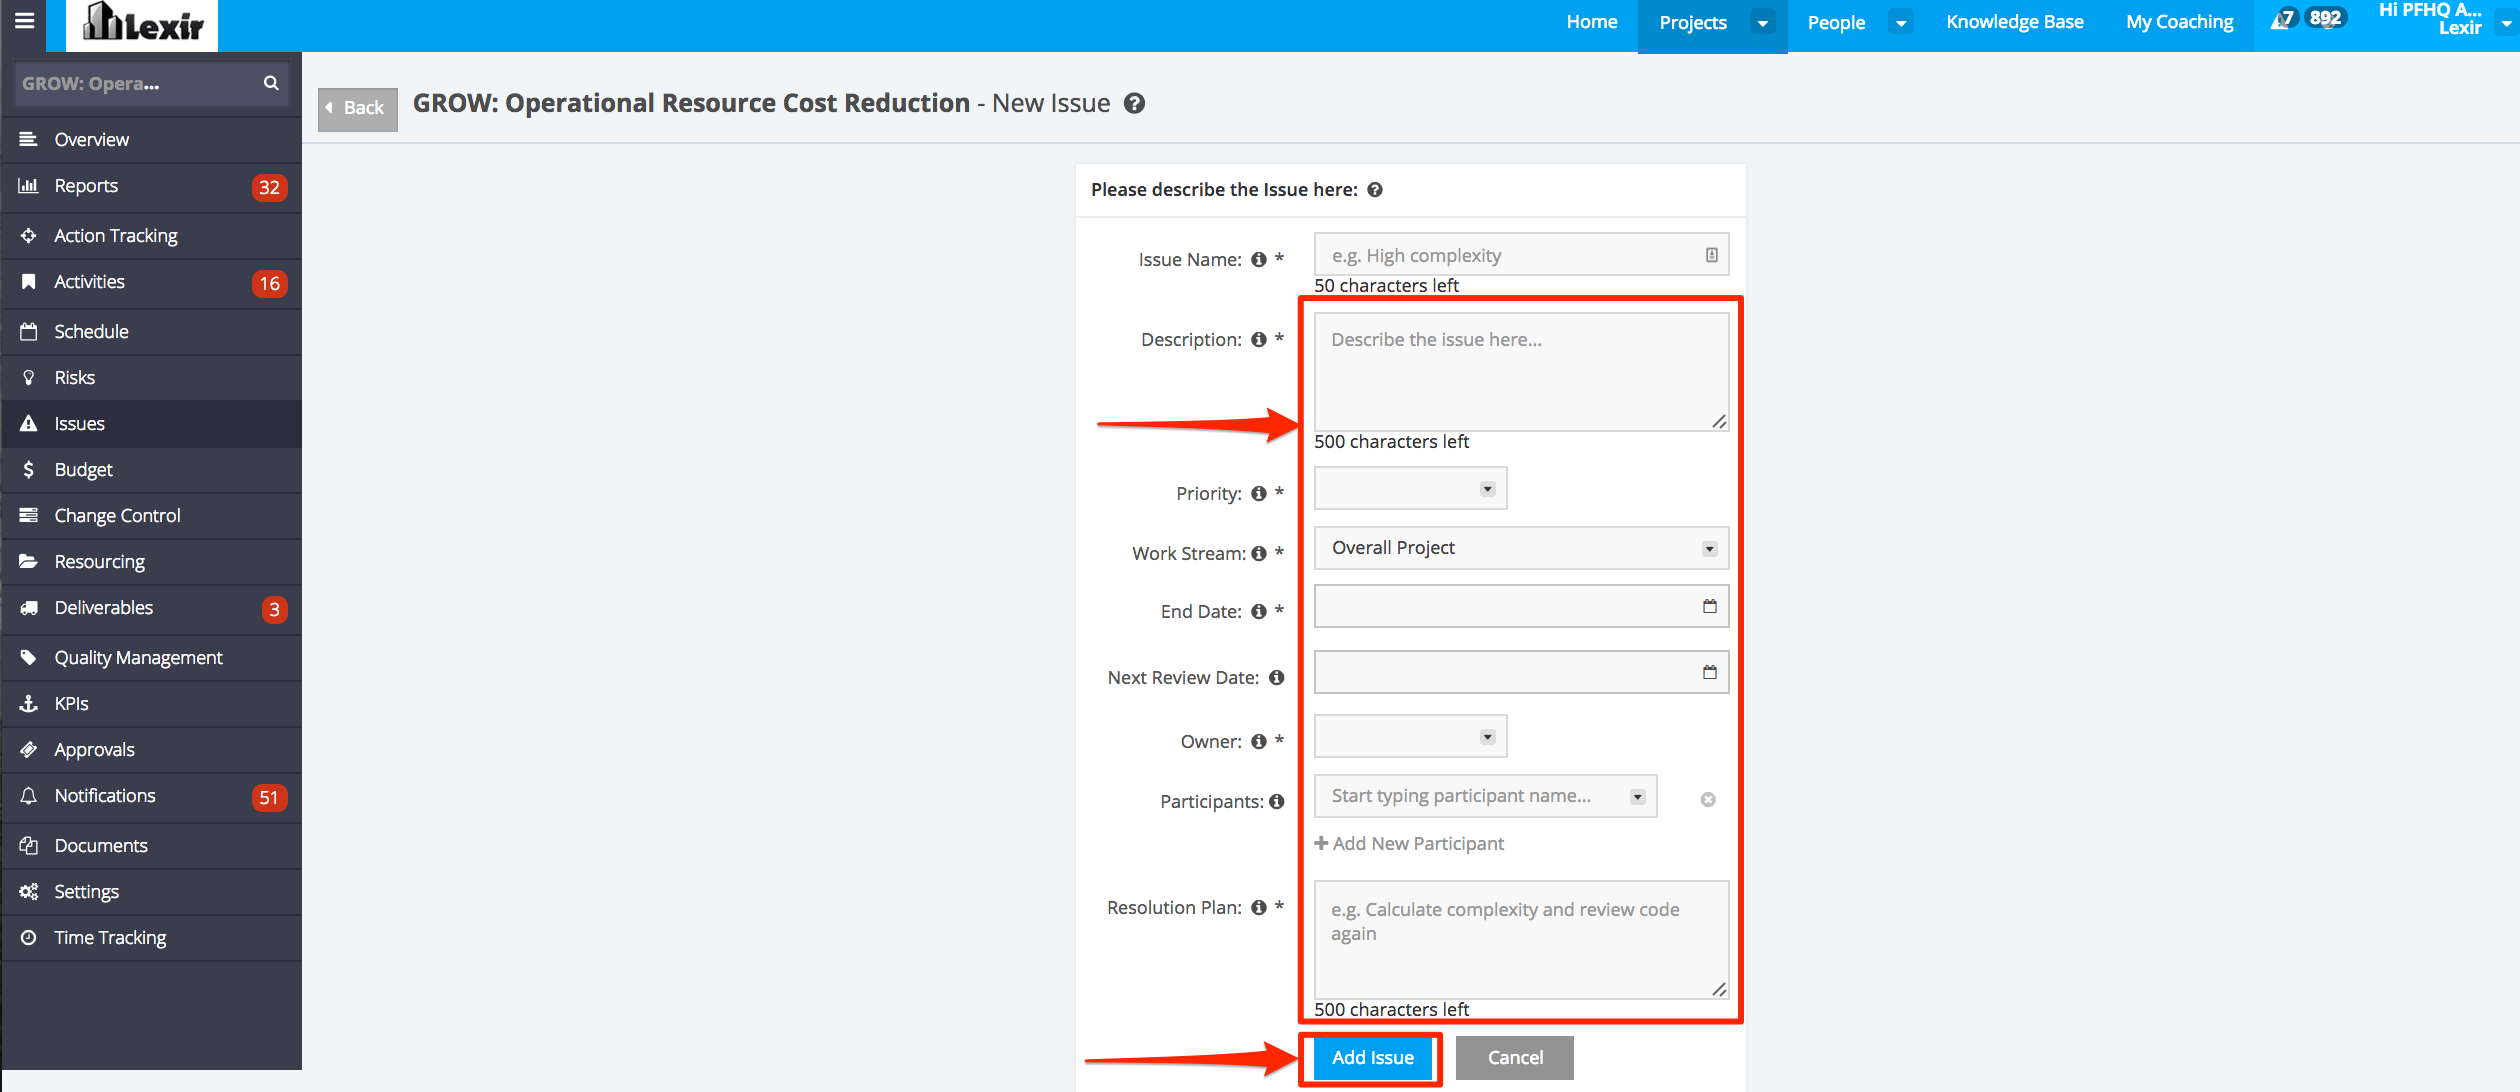The image size is (2520, 1092).
Task: Click Add New Participant link
Action: [x=1409, y=844]
